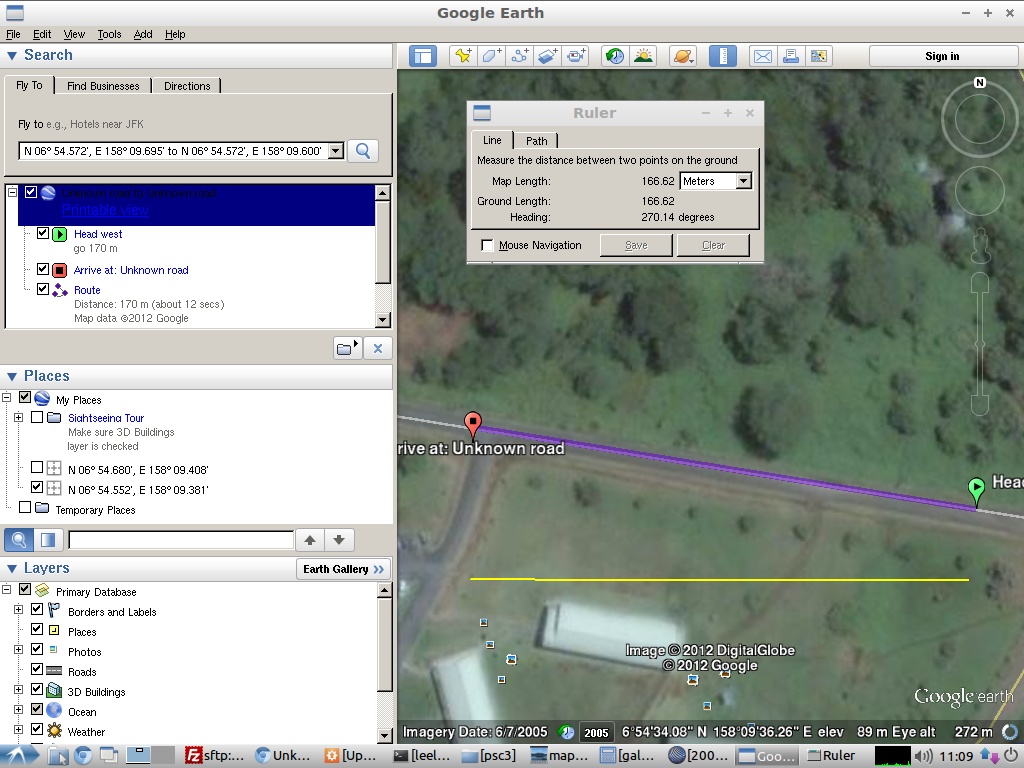Screen dimensions: 1024x768
Task: Click the north N compass marker
Action: pyautogui.click(x=980, y=82)
